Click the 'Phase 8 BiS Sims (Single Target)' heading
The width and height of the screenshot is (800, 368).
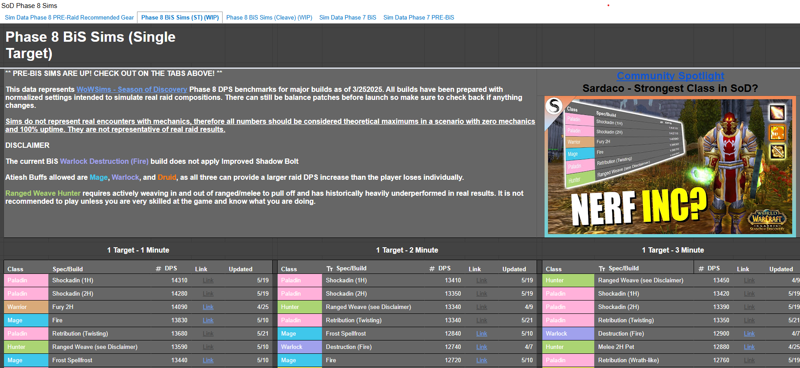90,45
